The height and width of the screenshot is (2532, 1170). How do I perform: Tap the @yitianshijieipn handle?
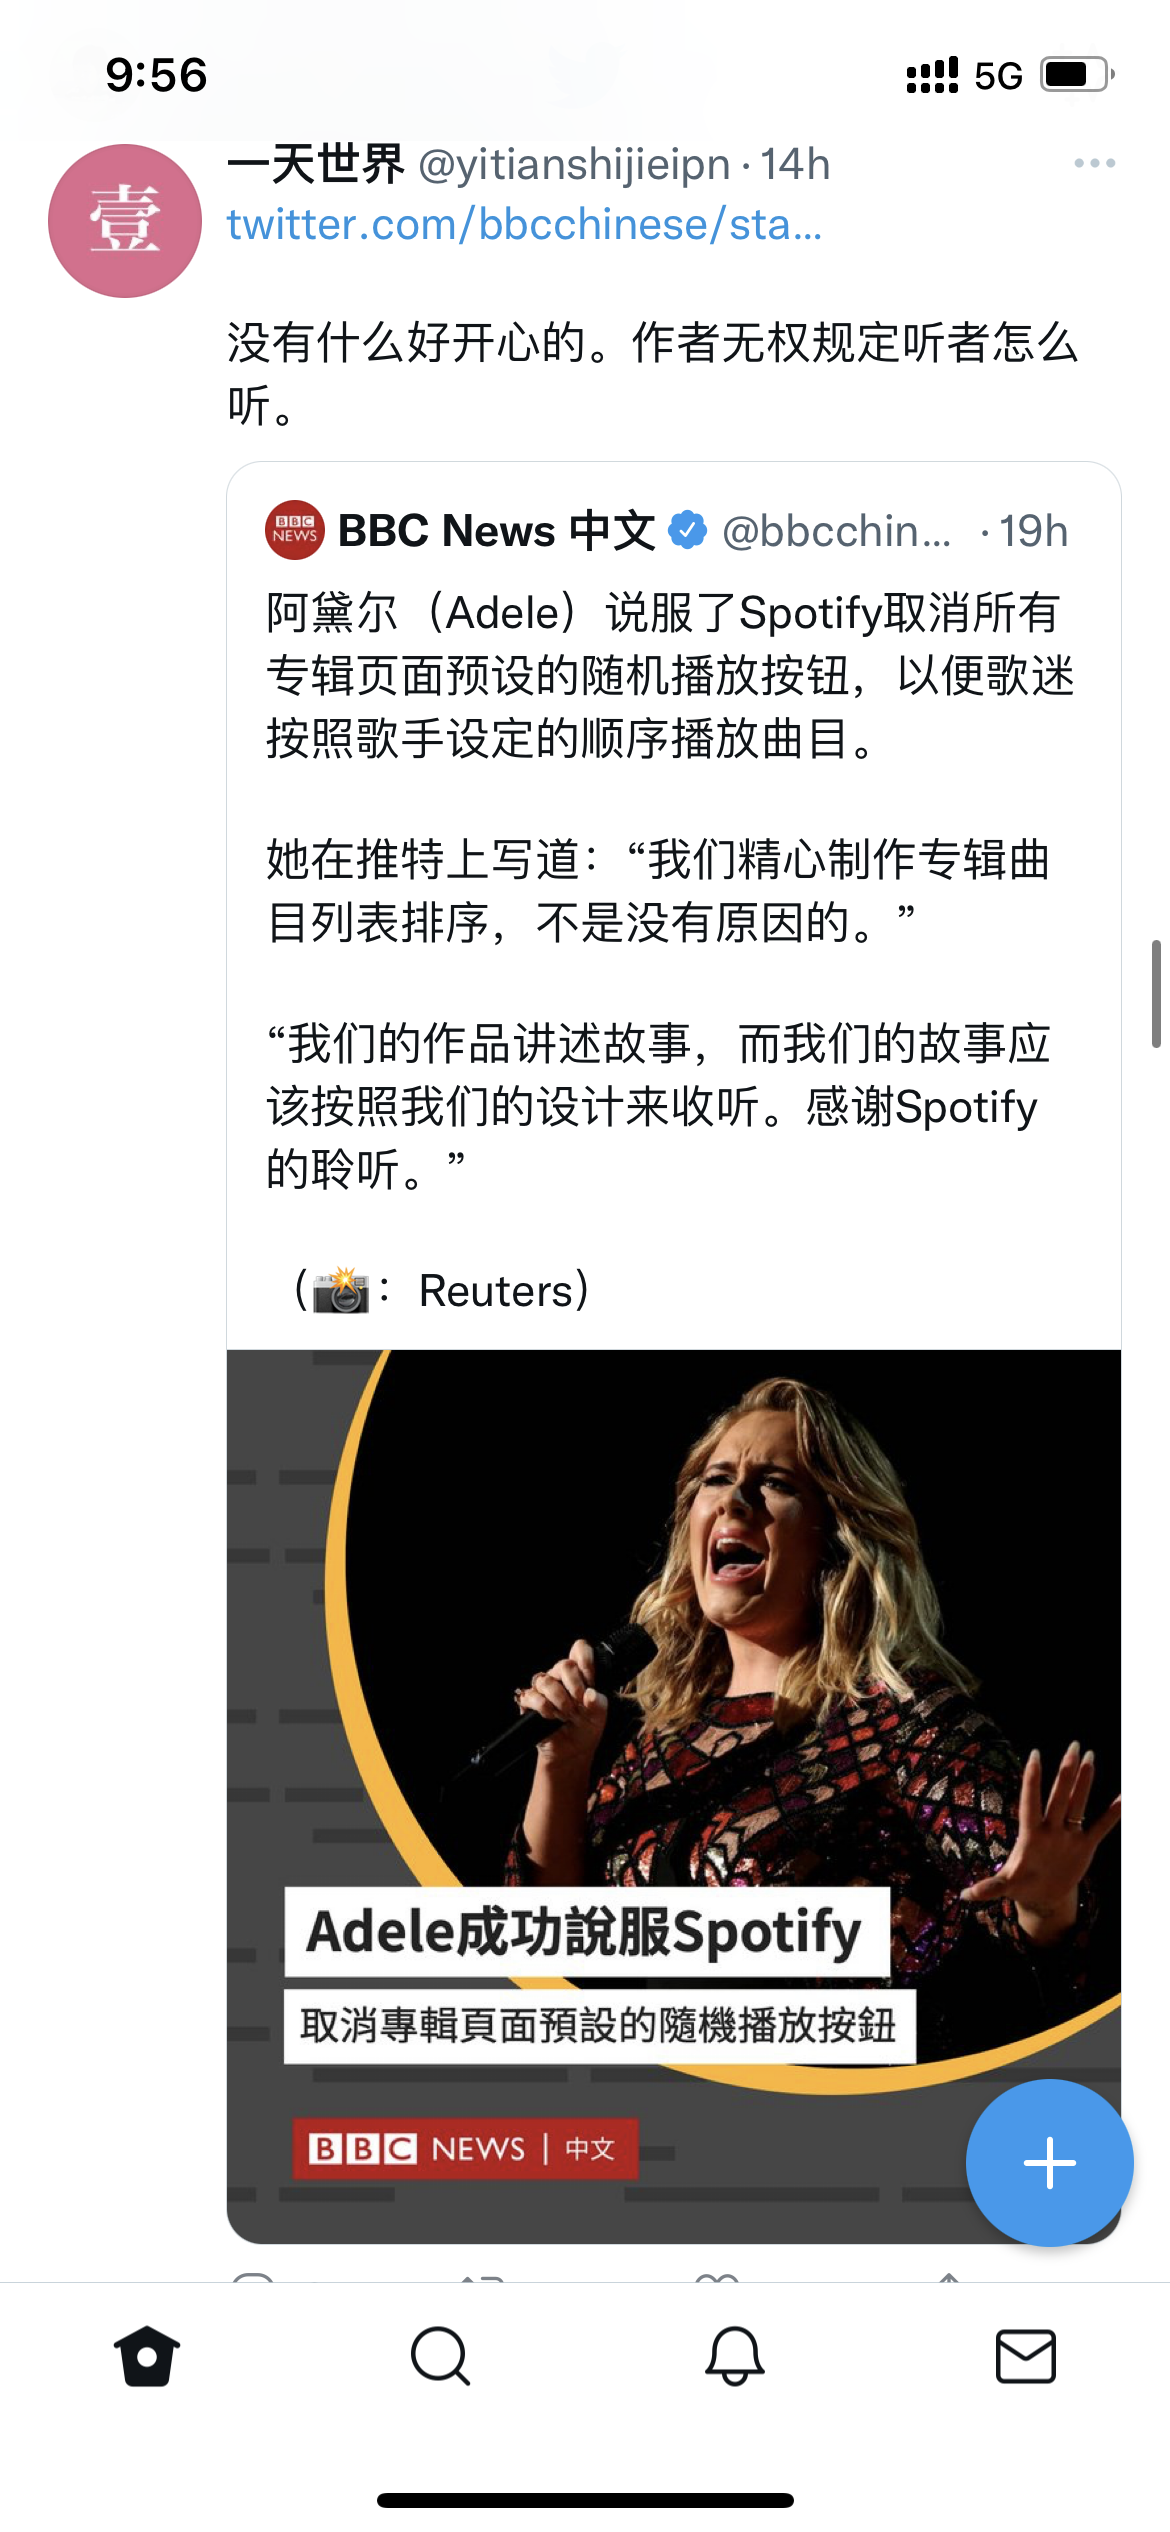click(x=575, y=165)
